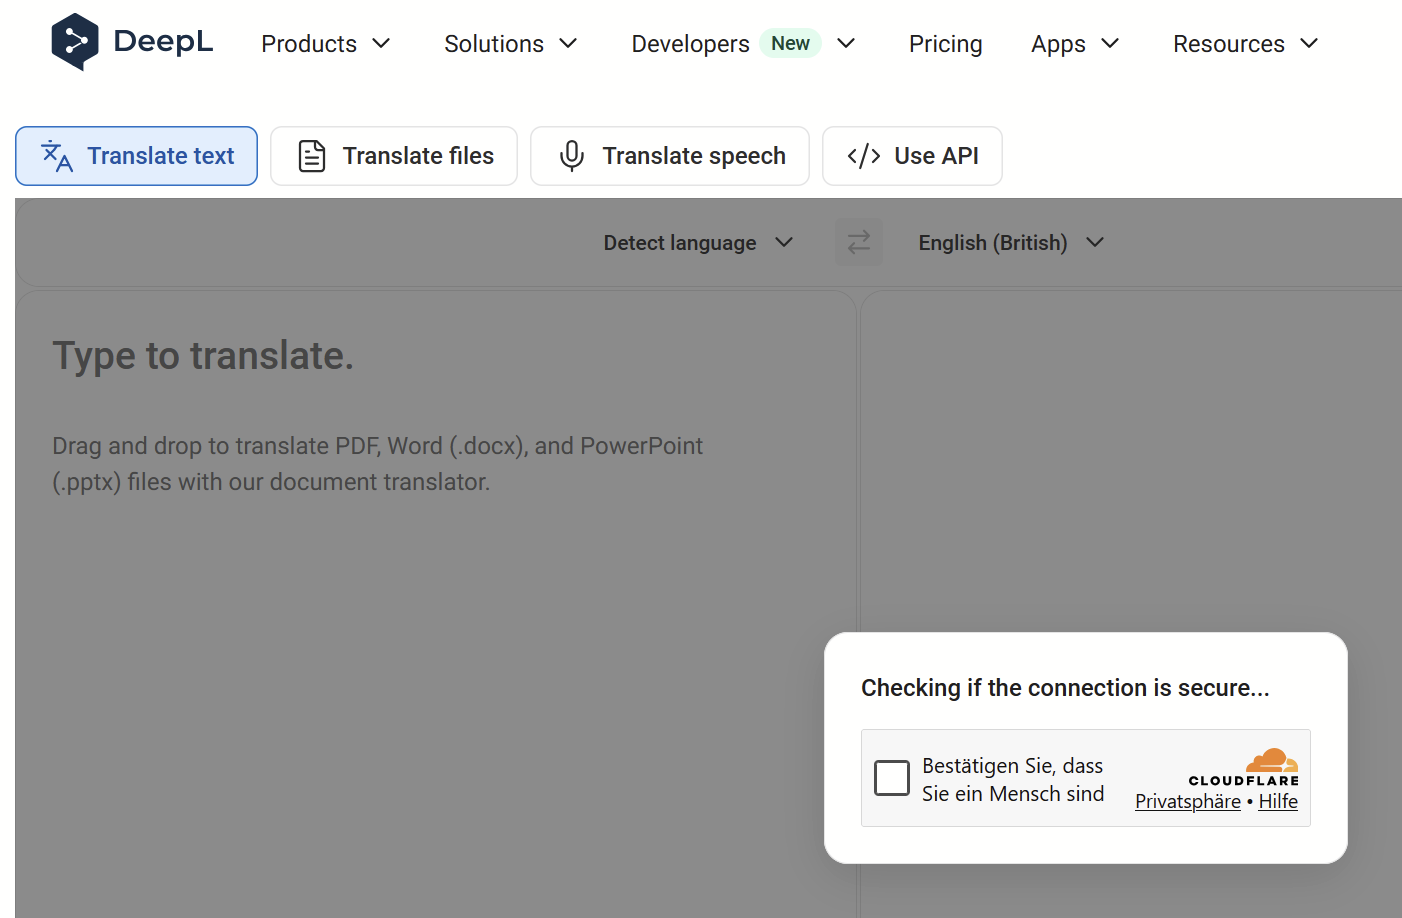Open the English (British) target dropdown
Screen dimensions: 1402x918
(x=1011, y=243)
